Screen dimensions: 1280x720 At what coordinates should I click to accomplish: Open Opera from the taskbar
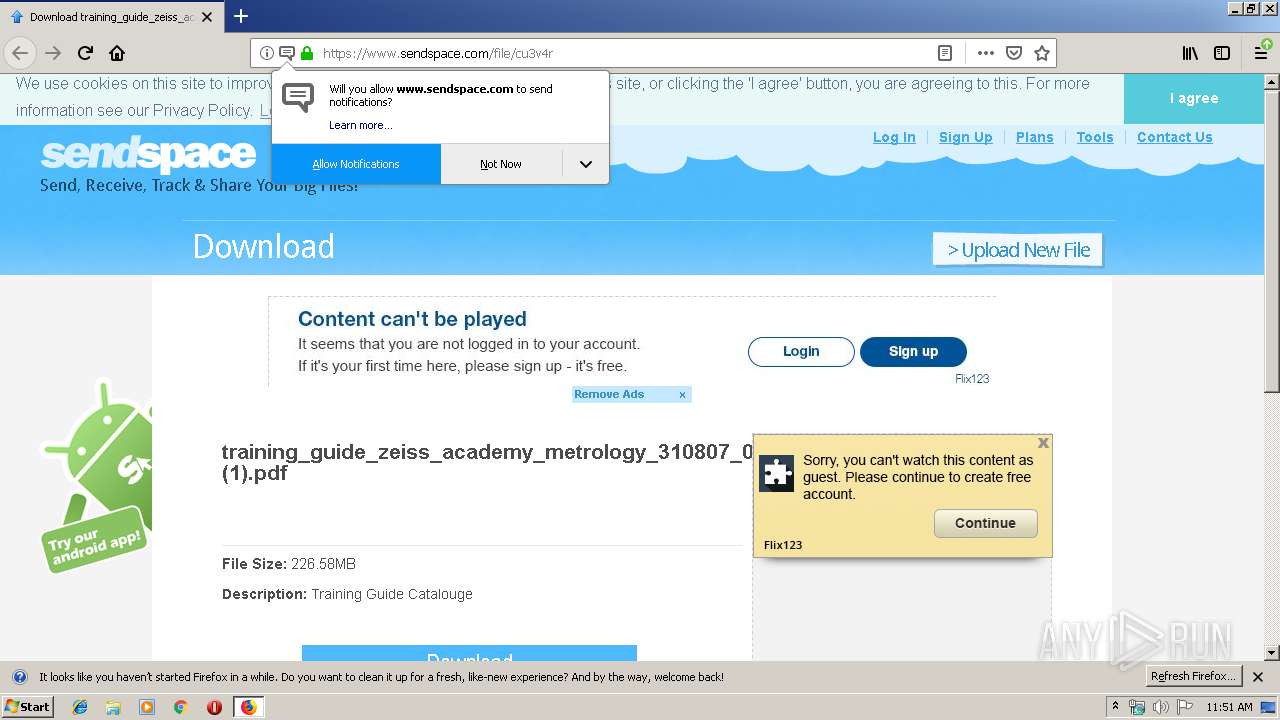pos(214,707)
